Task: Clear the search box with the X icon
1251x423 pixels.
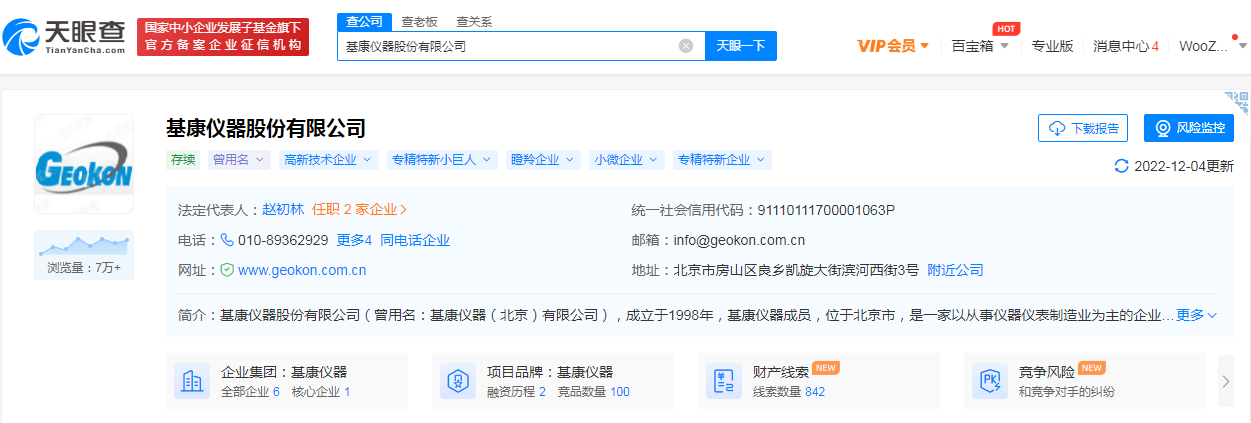Action: coord(686,46)
